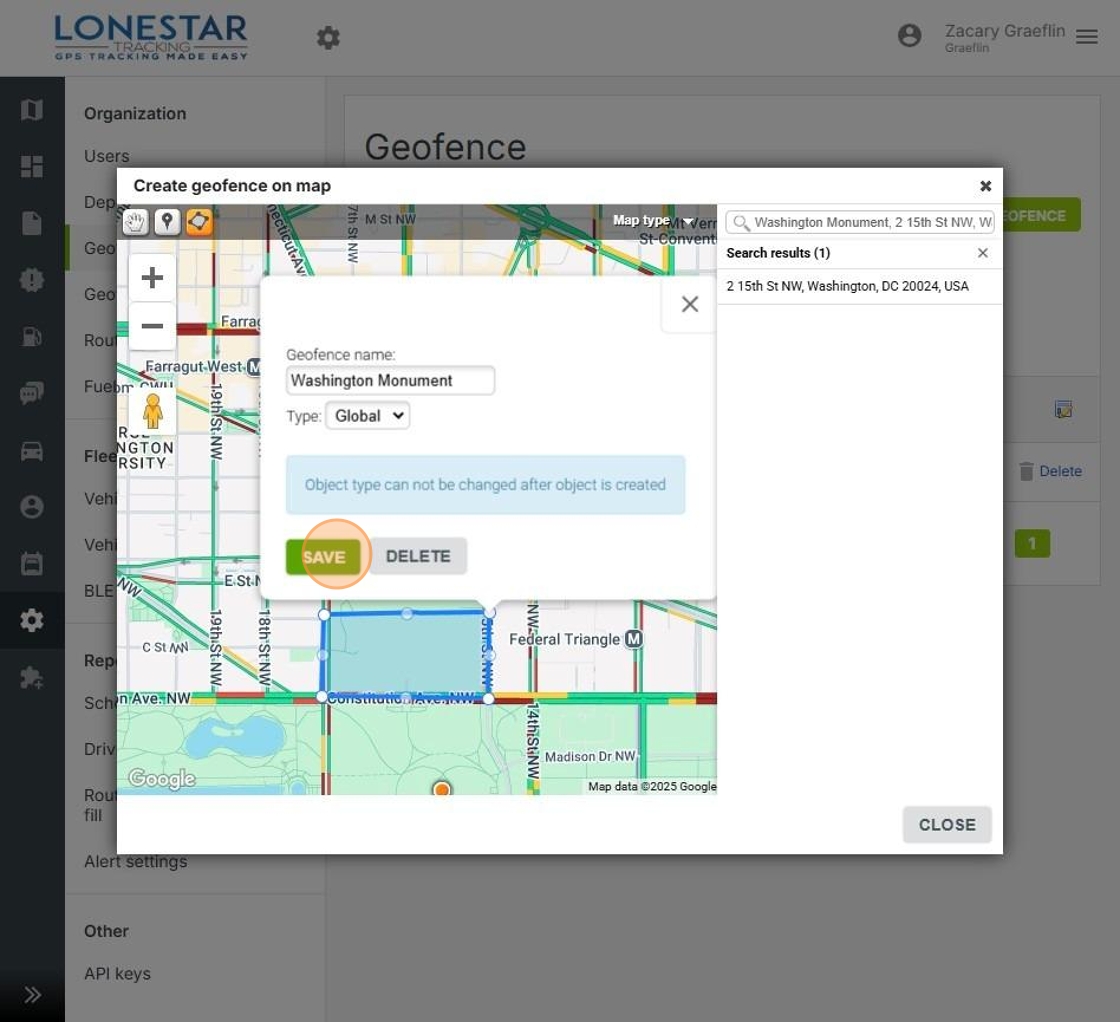
Task: Click the LoneStar Tracking logo
Action: pos(151,38)
